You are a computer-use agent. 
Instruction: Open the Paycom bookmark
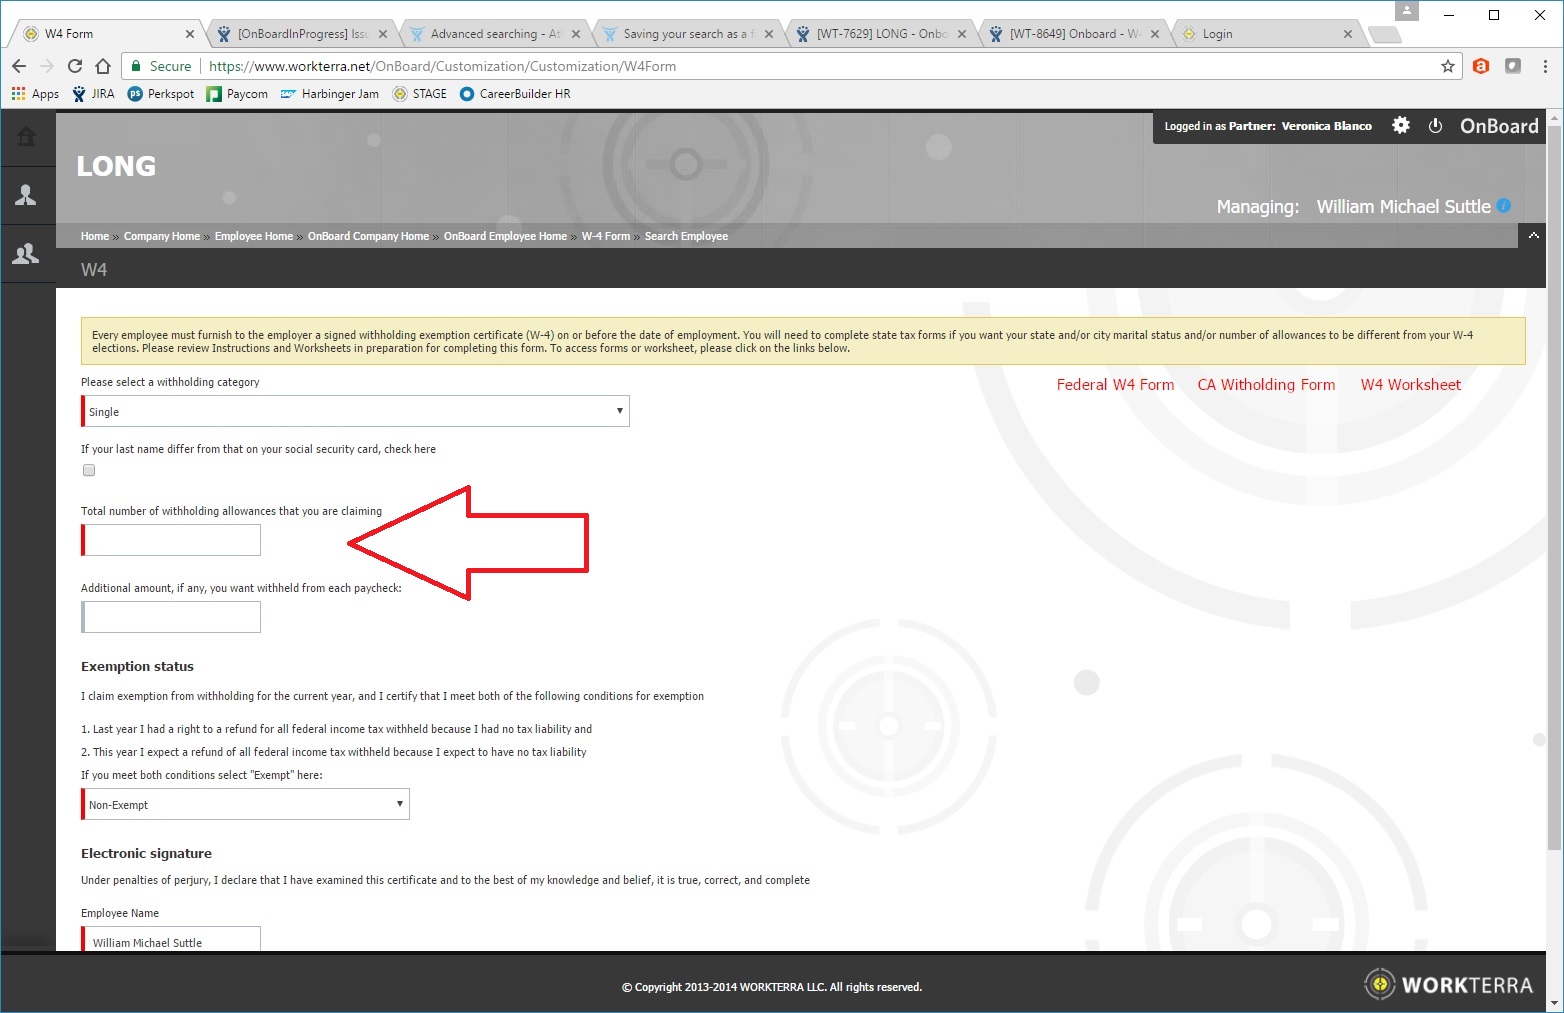(x=237, y=94)
